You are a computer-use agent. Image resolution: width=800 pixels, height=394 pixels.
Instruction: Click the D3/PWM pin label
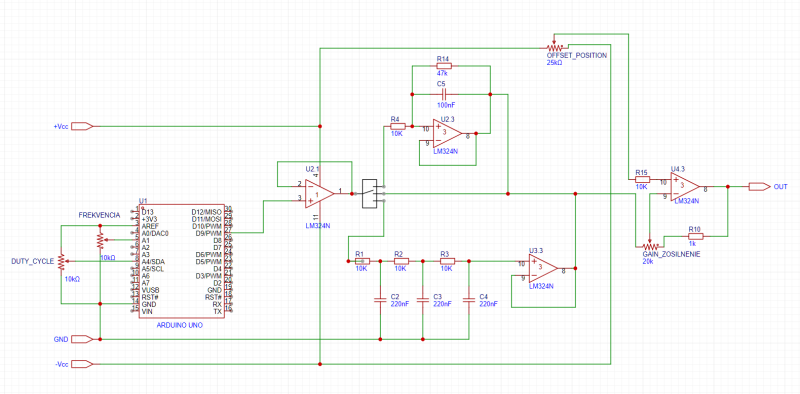[208, 276]
